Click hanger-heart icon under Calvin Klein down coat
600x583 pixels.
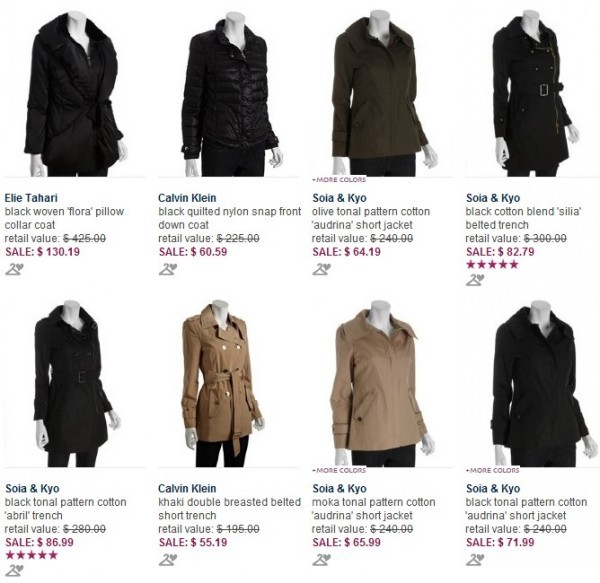coord(168,269)
